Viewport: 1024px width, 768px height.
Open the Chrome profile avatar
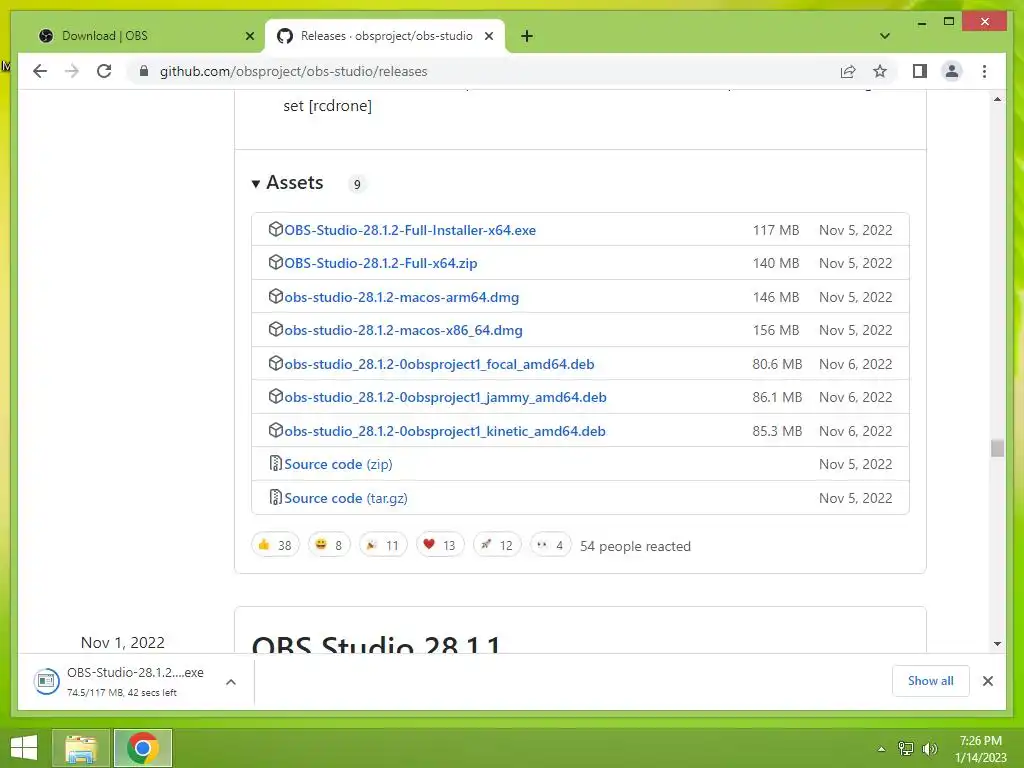pyautogui.click(x=952, y=71)
